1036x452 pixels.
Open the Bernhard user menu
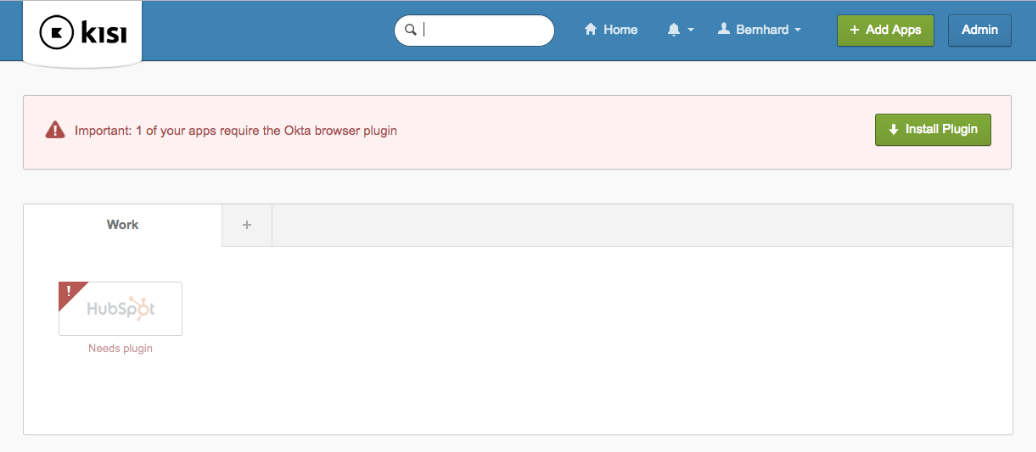coord(759,30)
